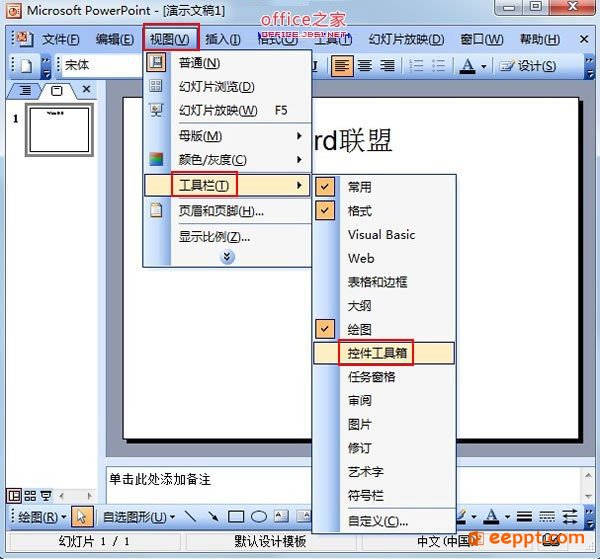Viewport: 600px width, 559px height.
Task: Enable the 审阅 toolbar
Action: [384, 400]
